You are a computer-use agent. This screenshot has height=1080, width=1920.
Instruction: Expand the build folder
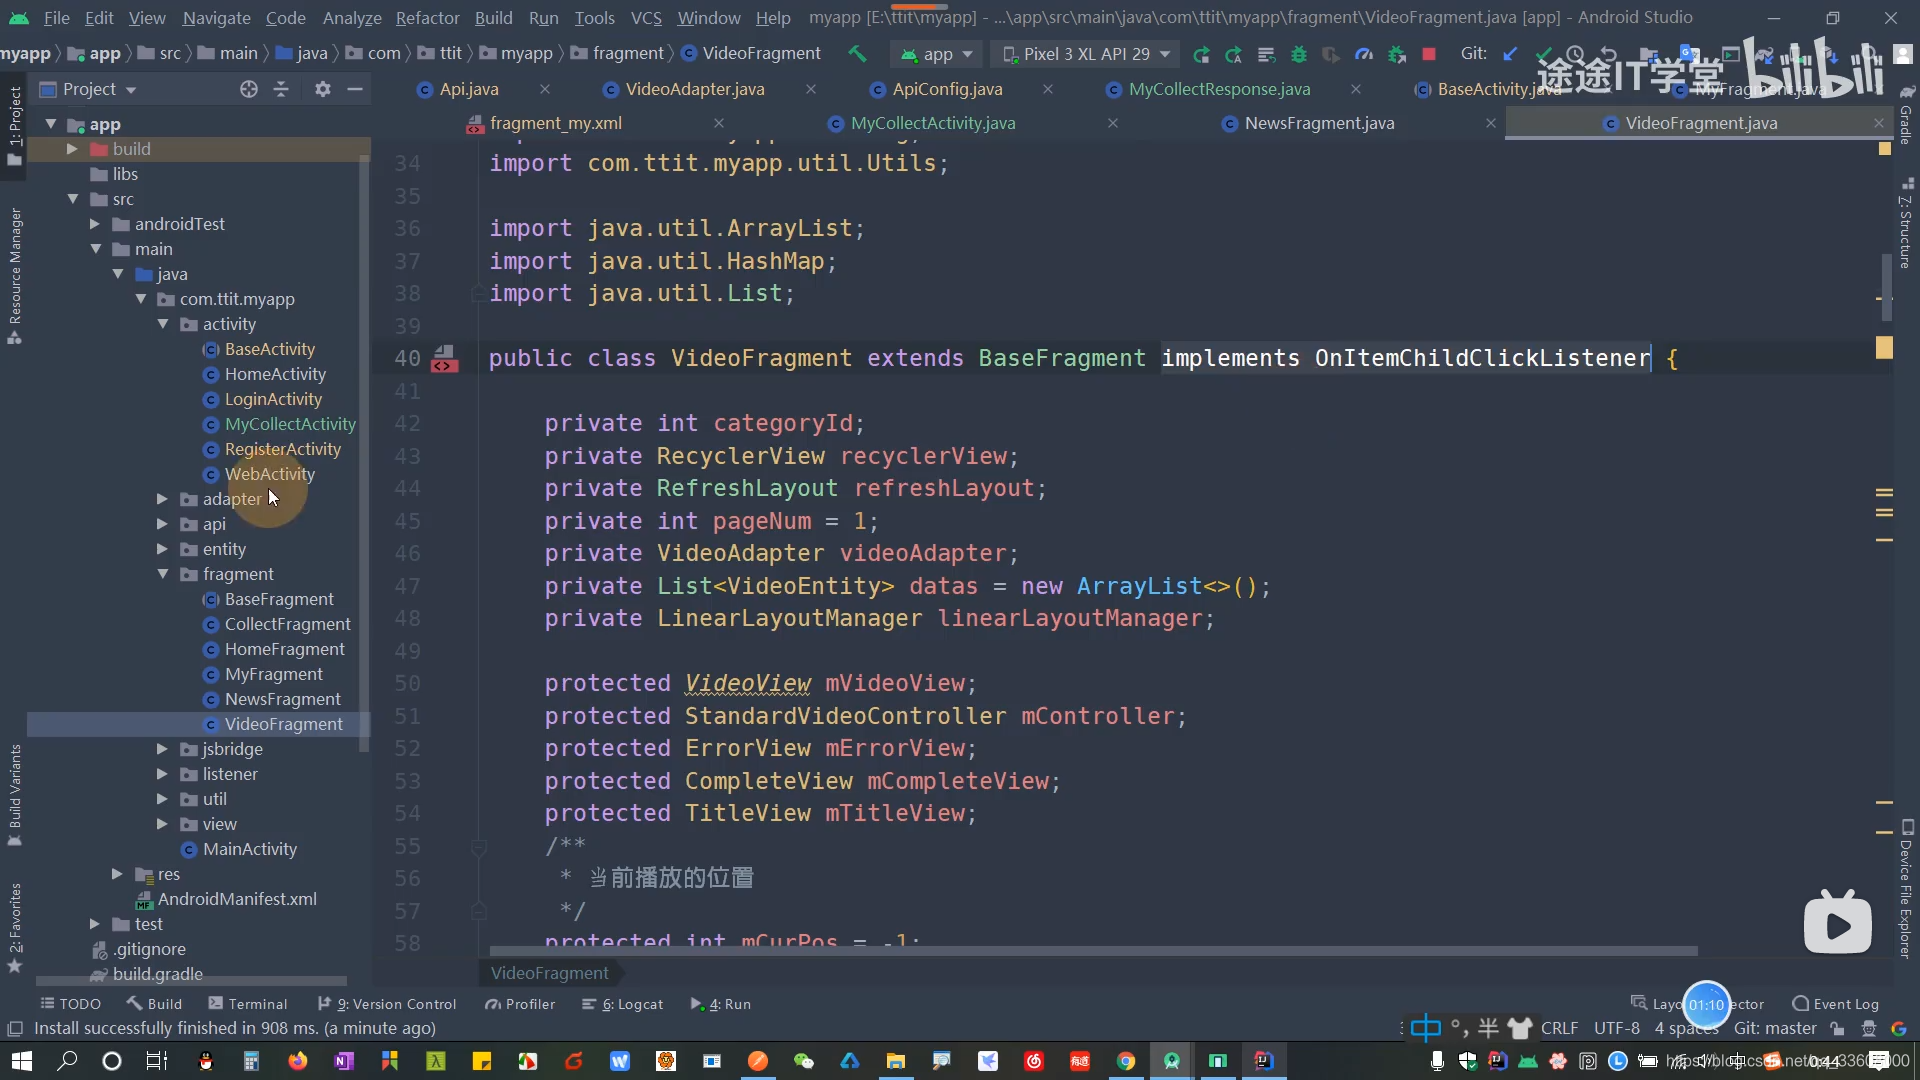[x=72, y=149]
